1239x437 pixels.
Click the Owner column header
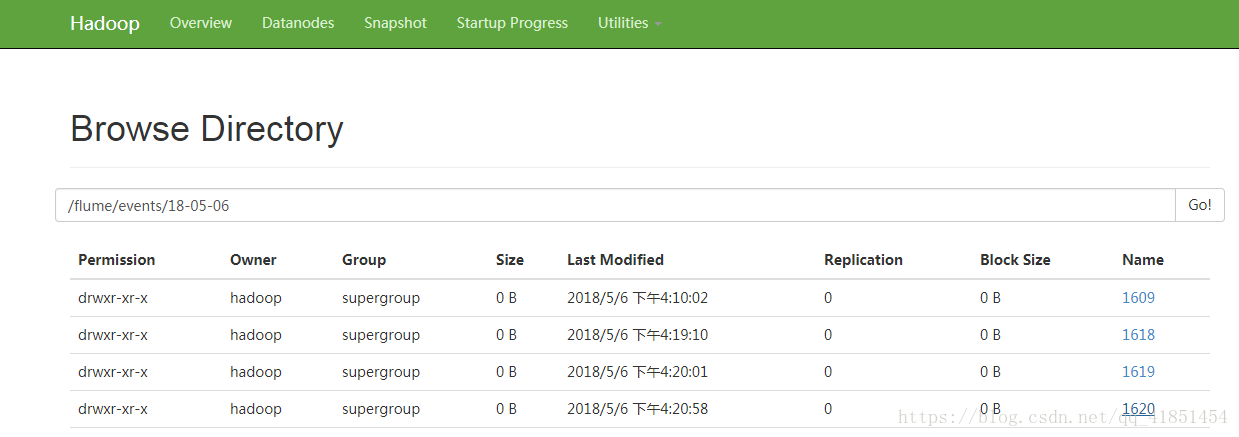(253, 260)
